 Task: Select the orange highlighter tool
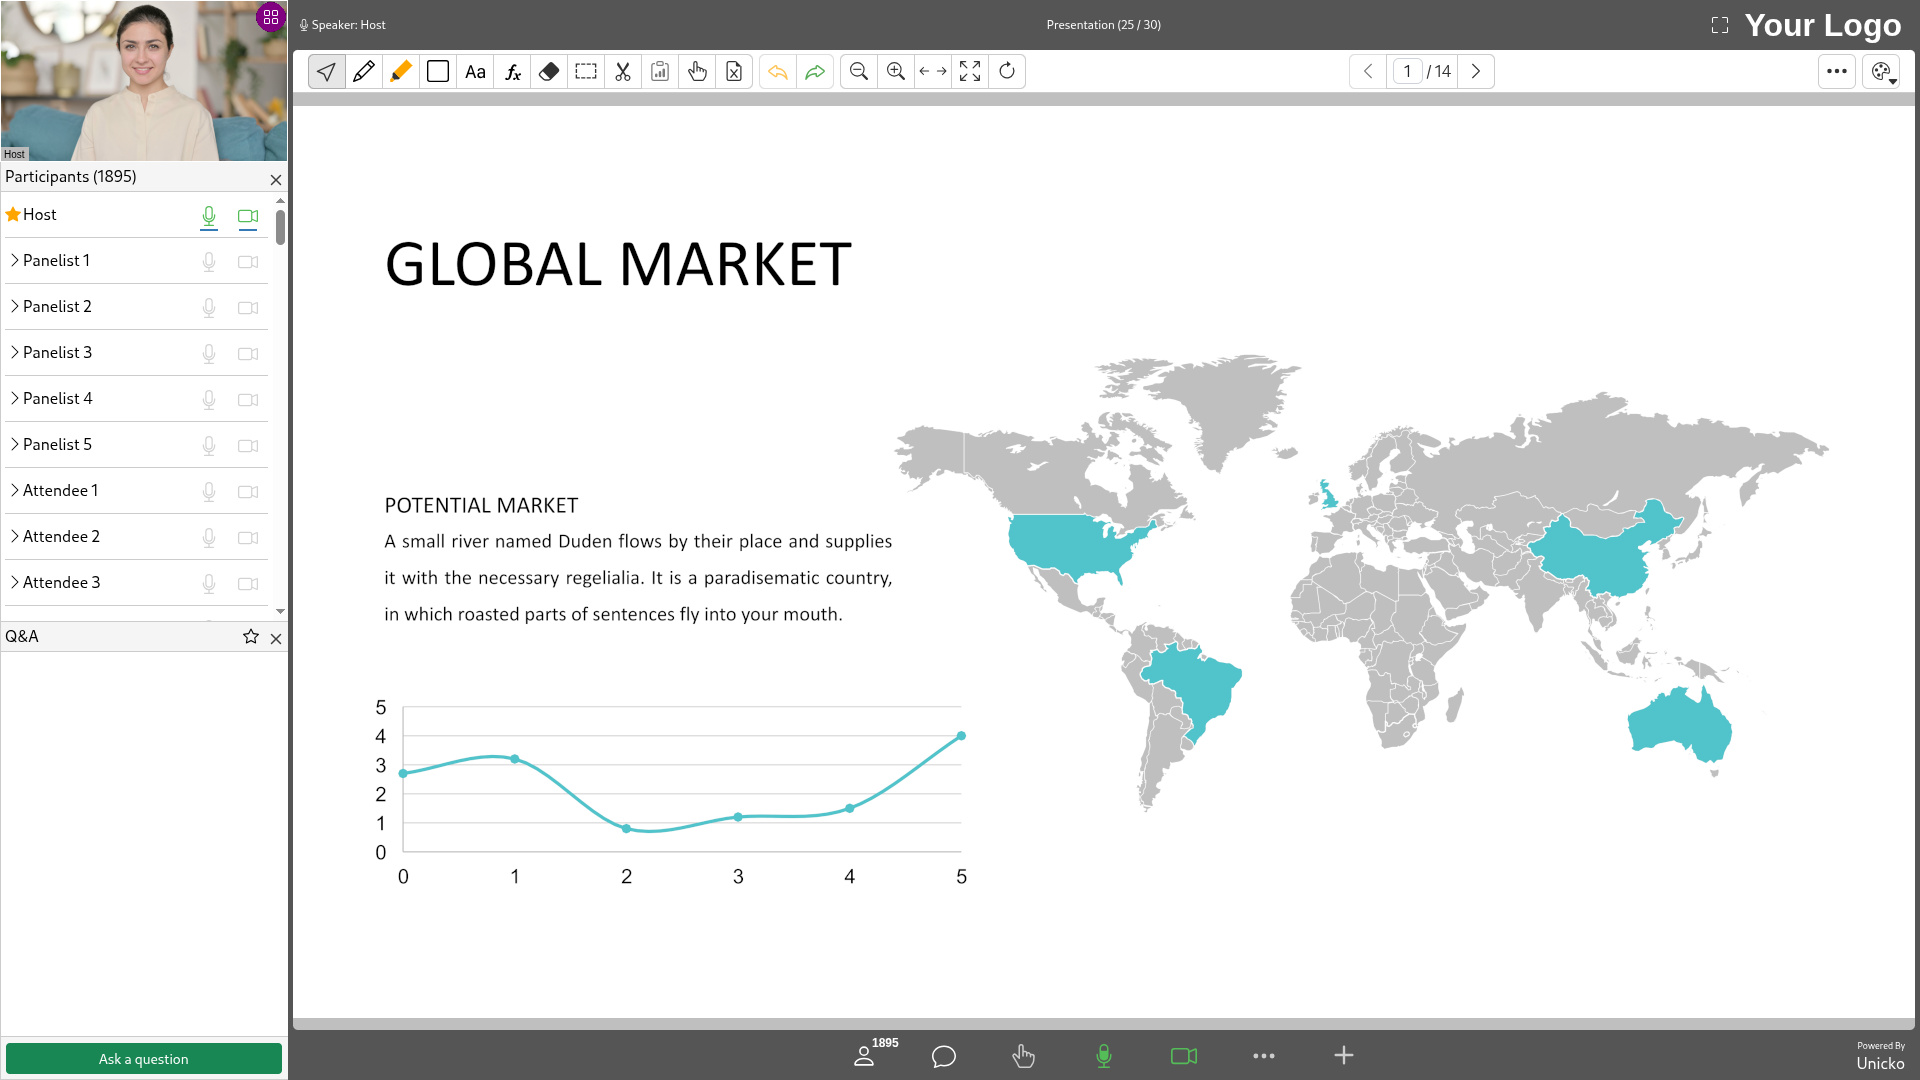click(x=401, y=71)
